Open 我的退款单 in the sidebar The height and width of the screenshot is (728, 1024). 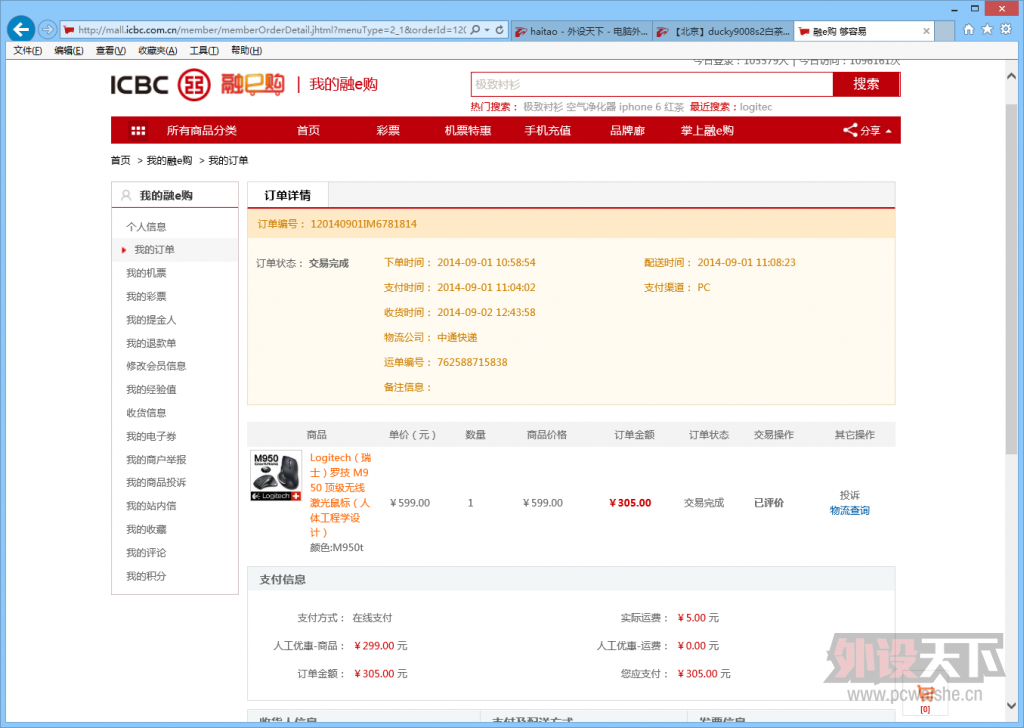point(151,343)
